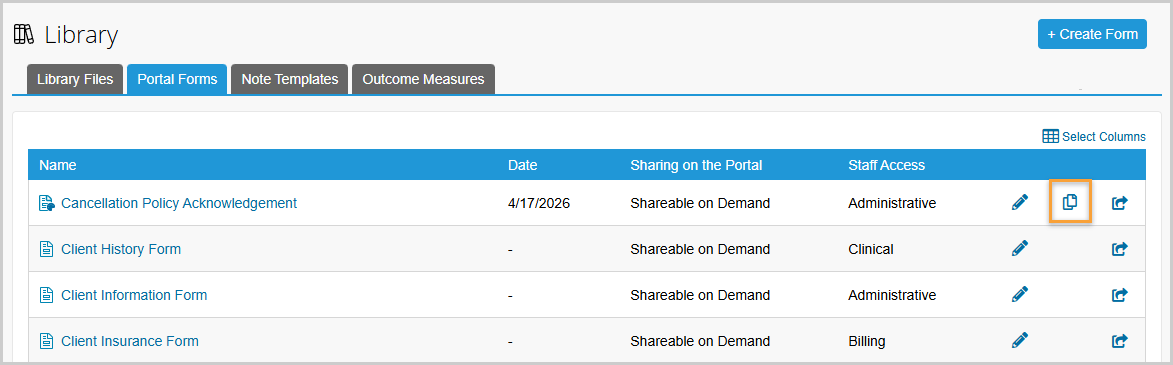Screen dimensions: 1173x365
Task: Click Shareable on Demand in Cancellation Policy row
Action: 699,203
